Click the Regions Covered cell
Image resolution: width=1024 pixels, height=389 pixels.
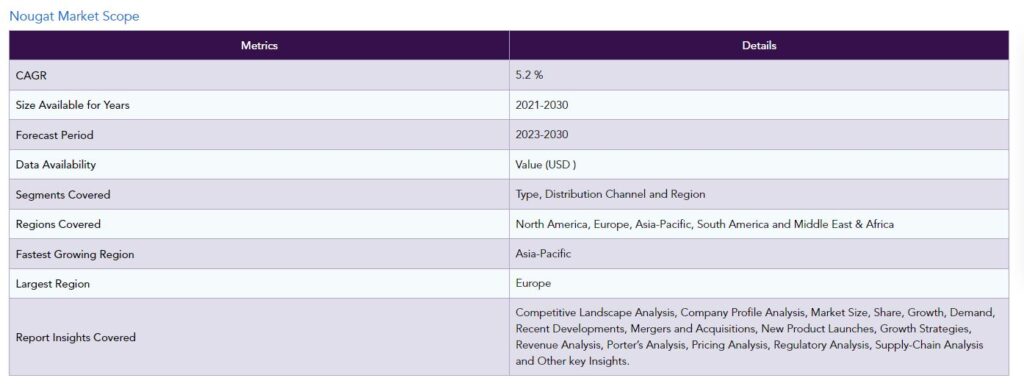click(x=259, y=224)
